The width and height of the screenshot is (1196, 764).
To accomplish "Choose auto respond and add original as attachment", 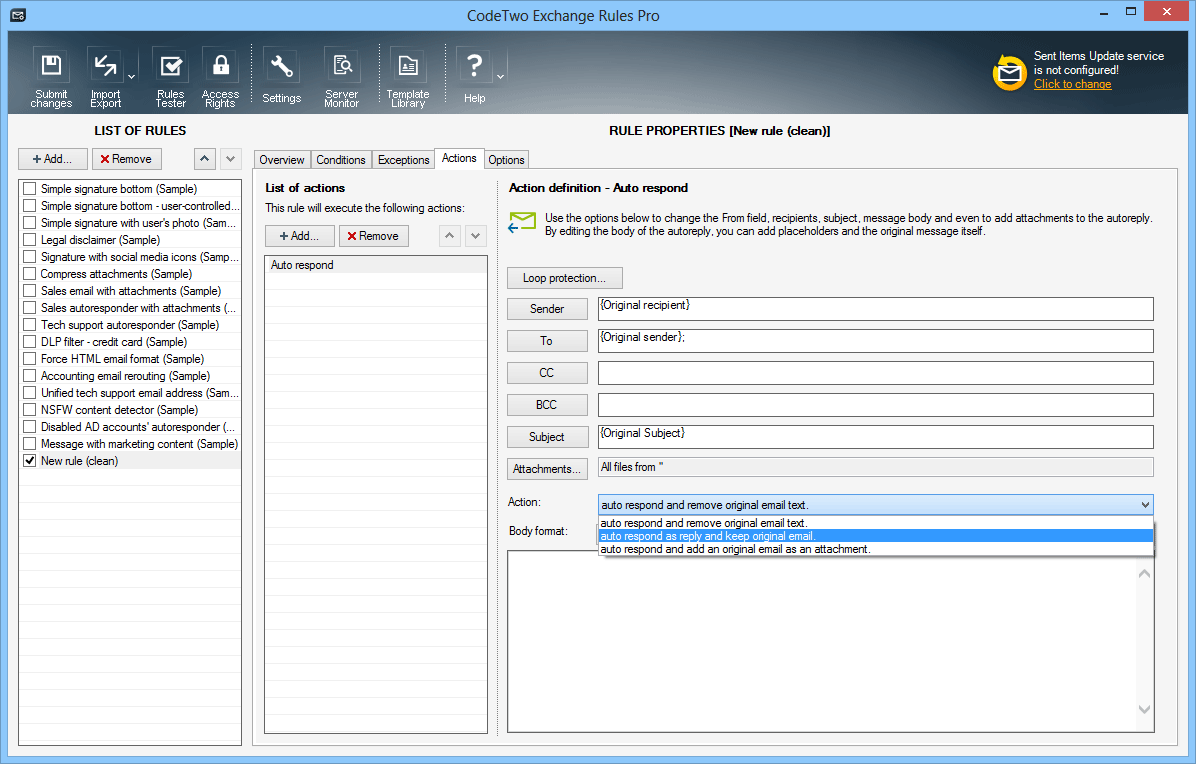I will [x=876, y=549].
